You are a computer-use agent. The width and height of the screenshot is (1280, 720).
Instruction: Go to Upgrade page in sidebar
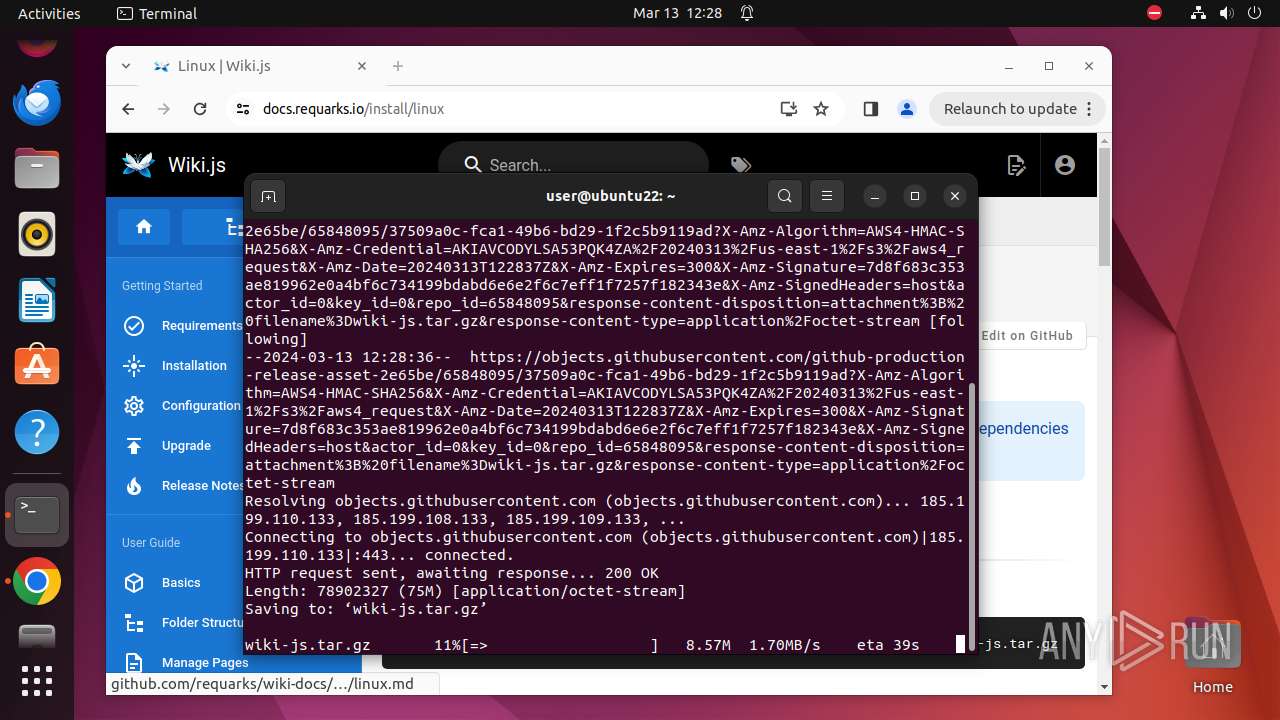(x=186, y=446)
